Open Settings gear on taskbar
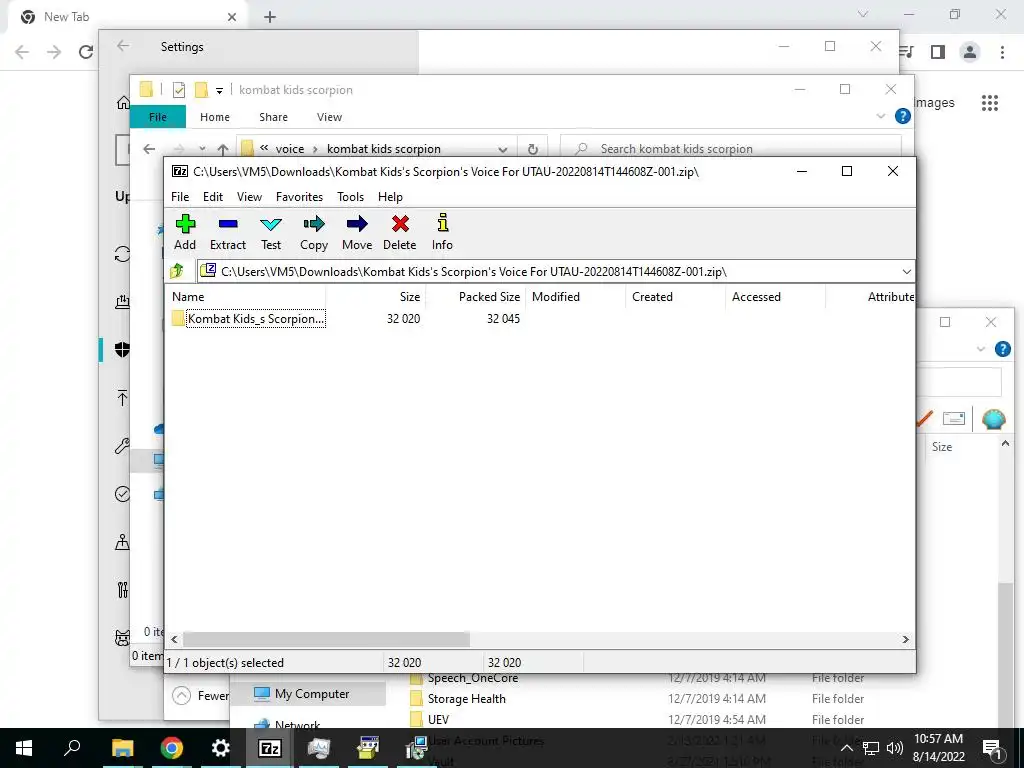This screenshot has height=768, width=1024. coord(221,748)
